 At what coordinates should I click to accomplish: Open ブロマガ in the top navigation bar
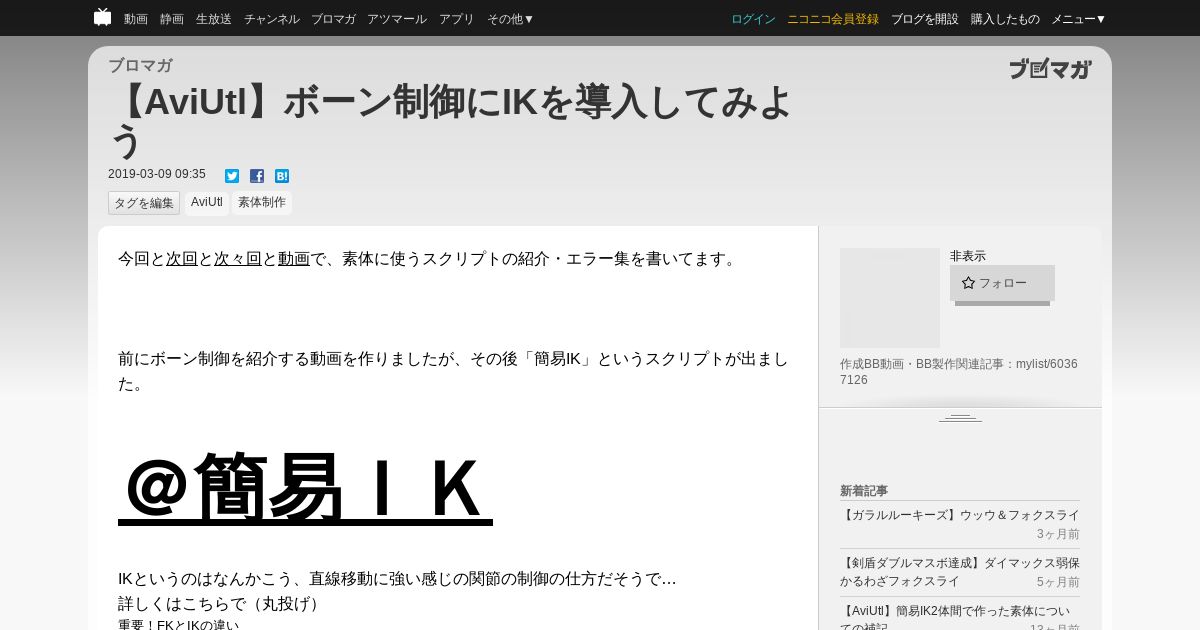point(333,19)
